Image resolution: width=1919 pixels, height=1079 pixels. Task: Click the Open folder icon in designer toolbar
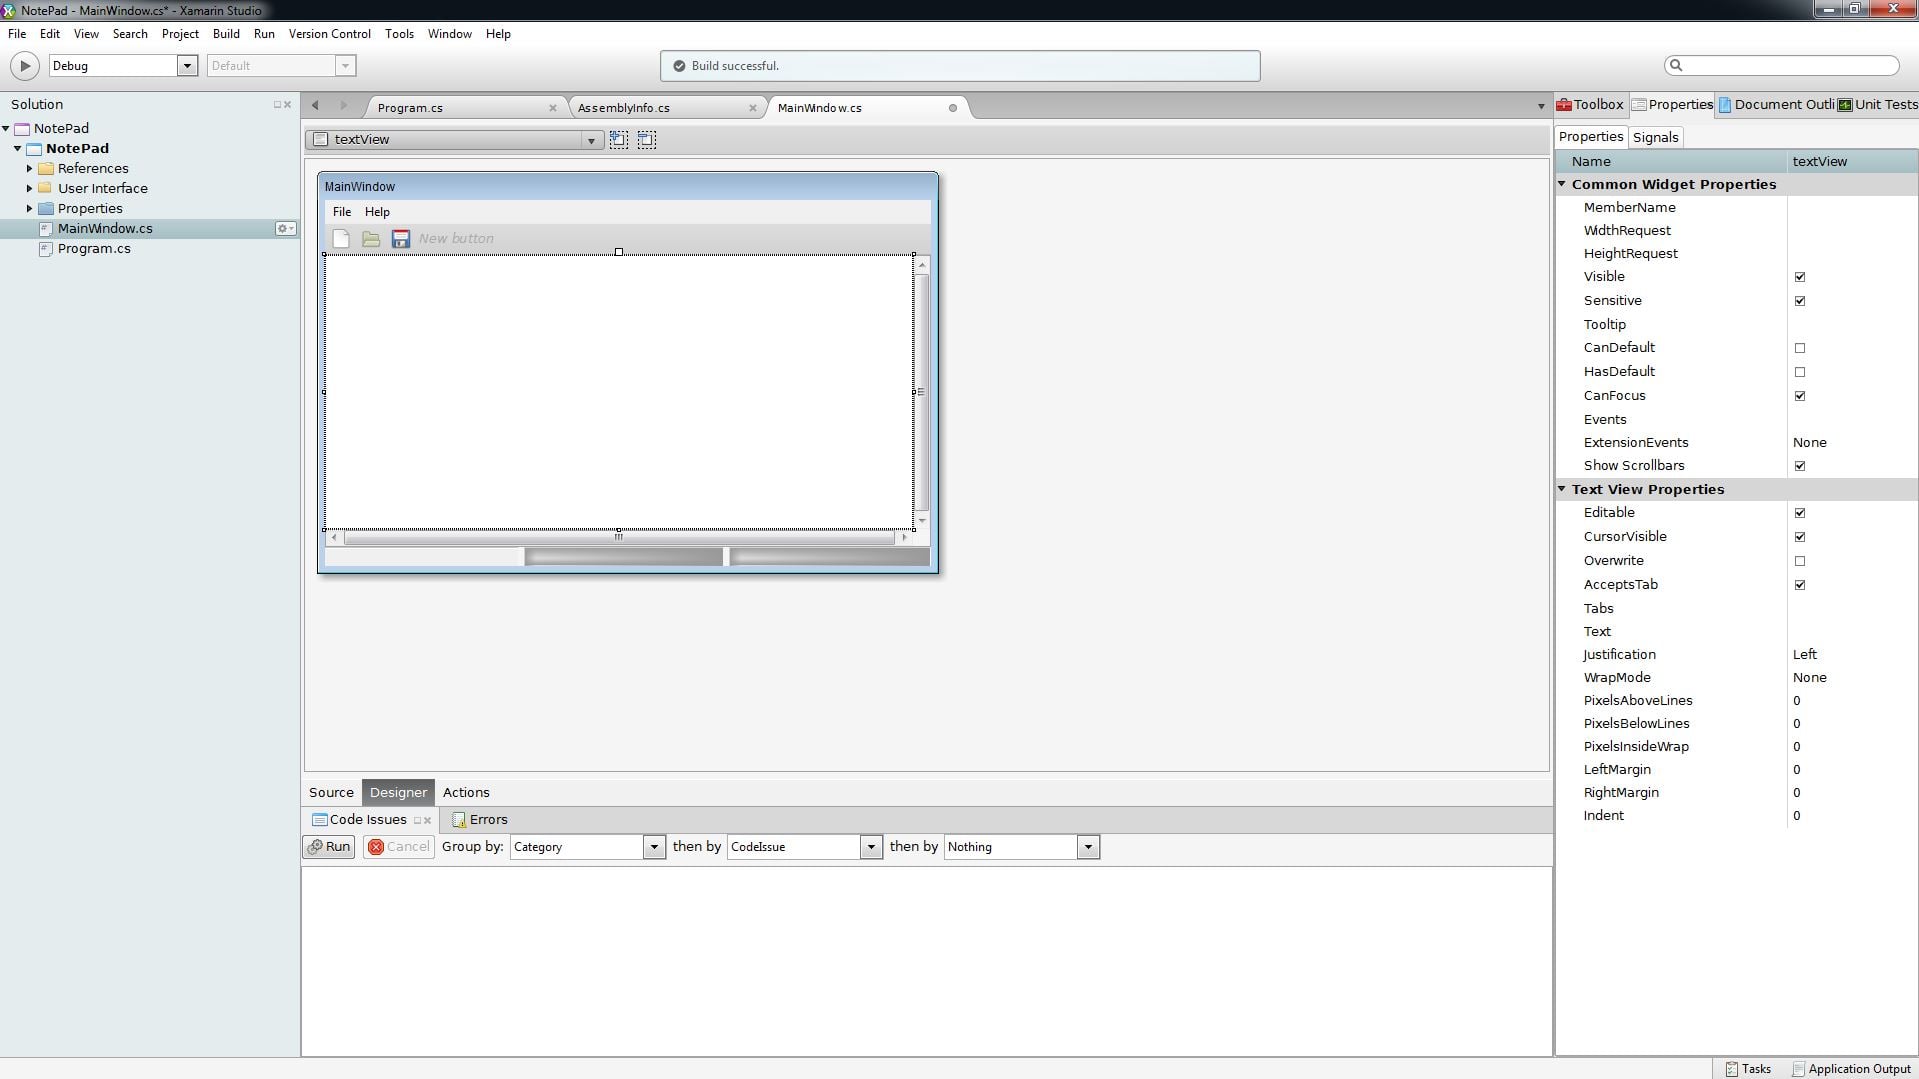[371, 239]
